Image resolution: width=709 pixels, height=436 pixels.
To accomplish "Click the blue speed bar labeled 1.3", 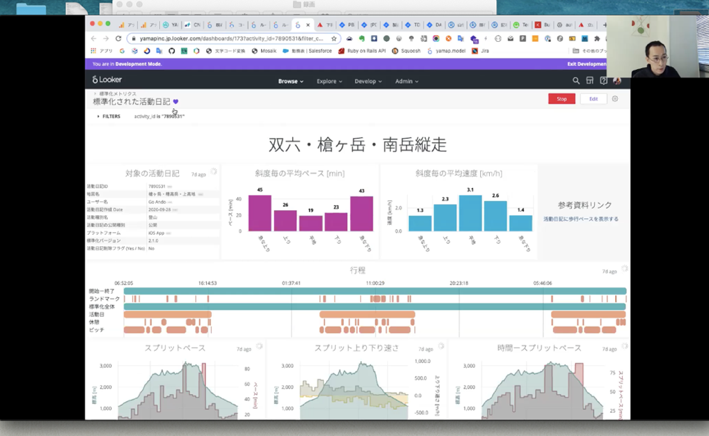I will click(x=420, y=223).
